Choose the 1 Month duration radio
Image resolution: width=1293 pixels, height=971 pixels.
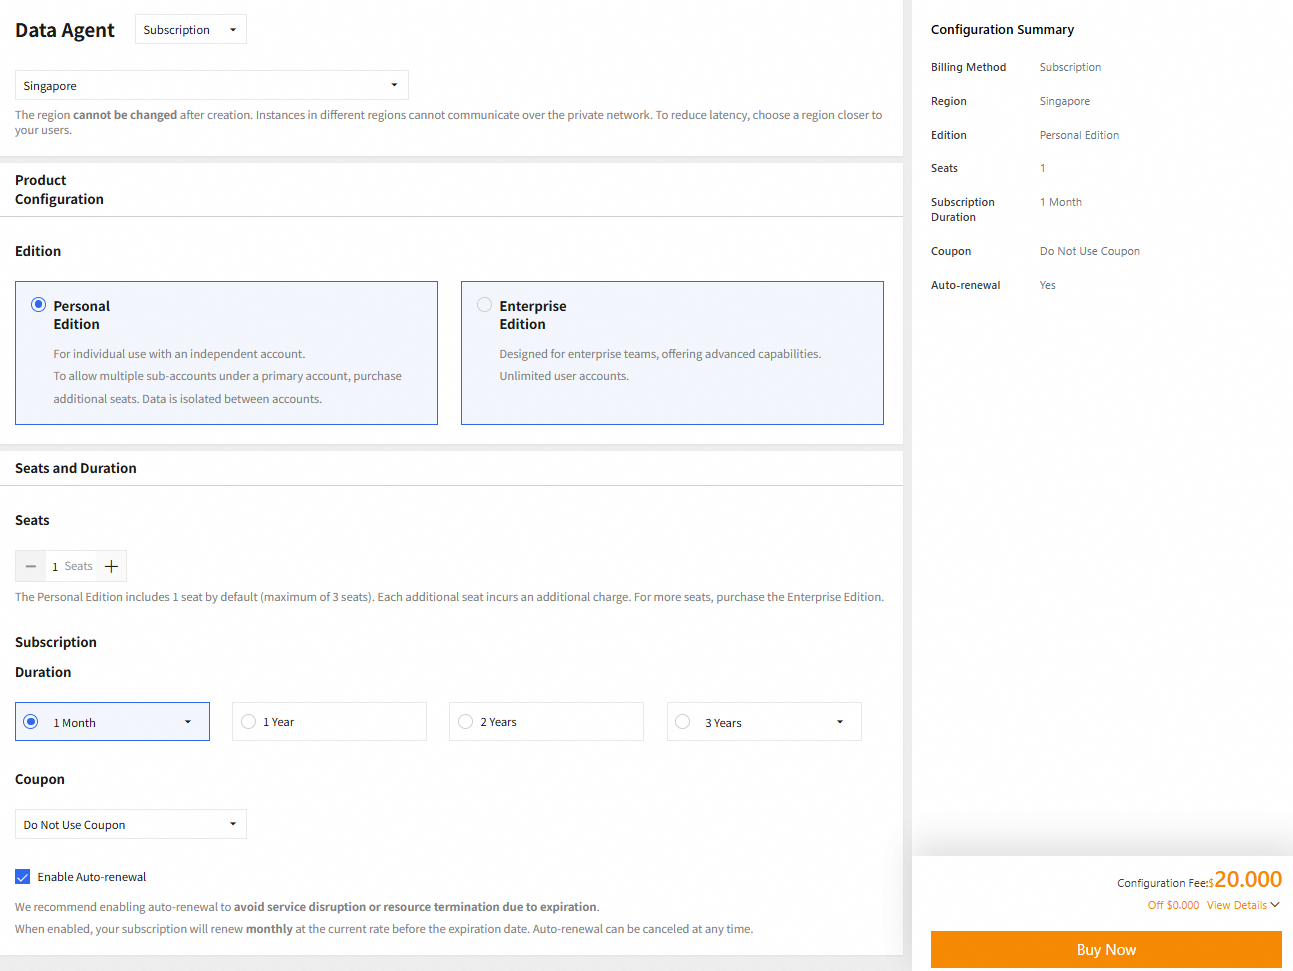(31, 722)
